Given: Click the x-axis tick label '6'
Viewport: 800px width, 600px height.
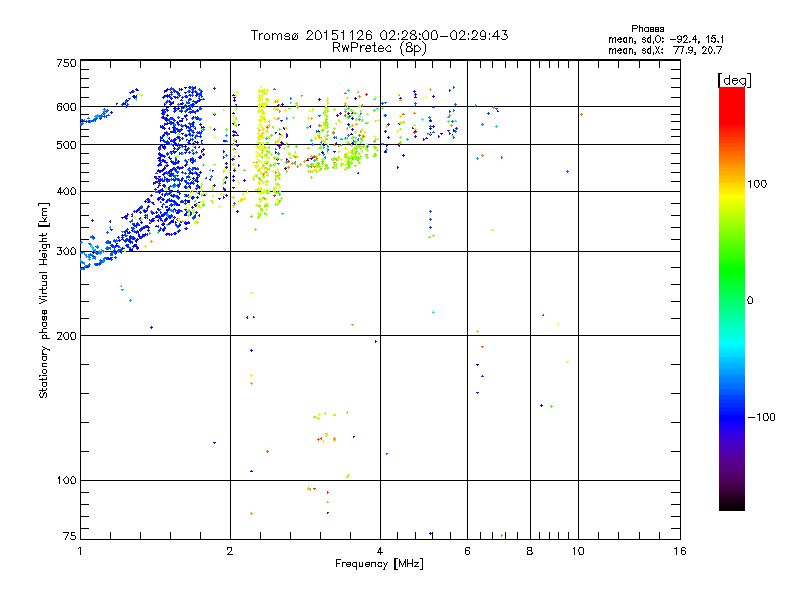Looking at the screenshot, I should coord(467,551).
